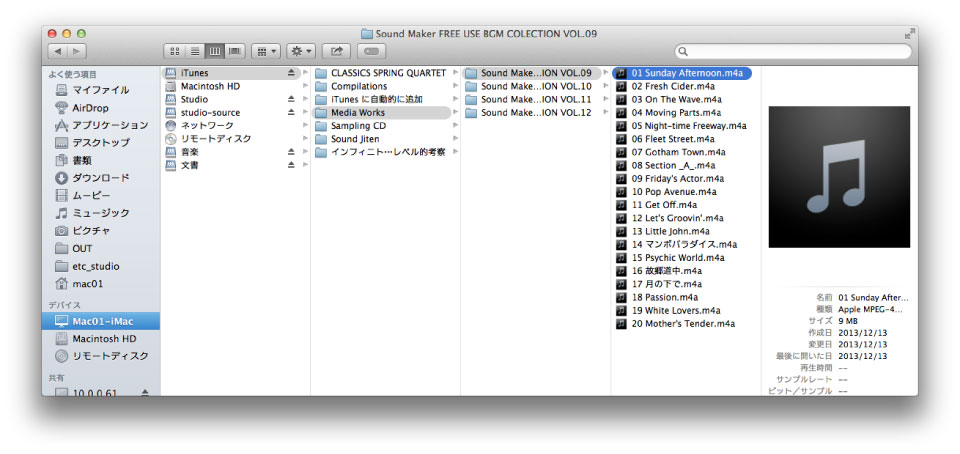The image size is (960, 454).
Task: Select 07 Gotham Town.m4a
Action: pos(682,152)
